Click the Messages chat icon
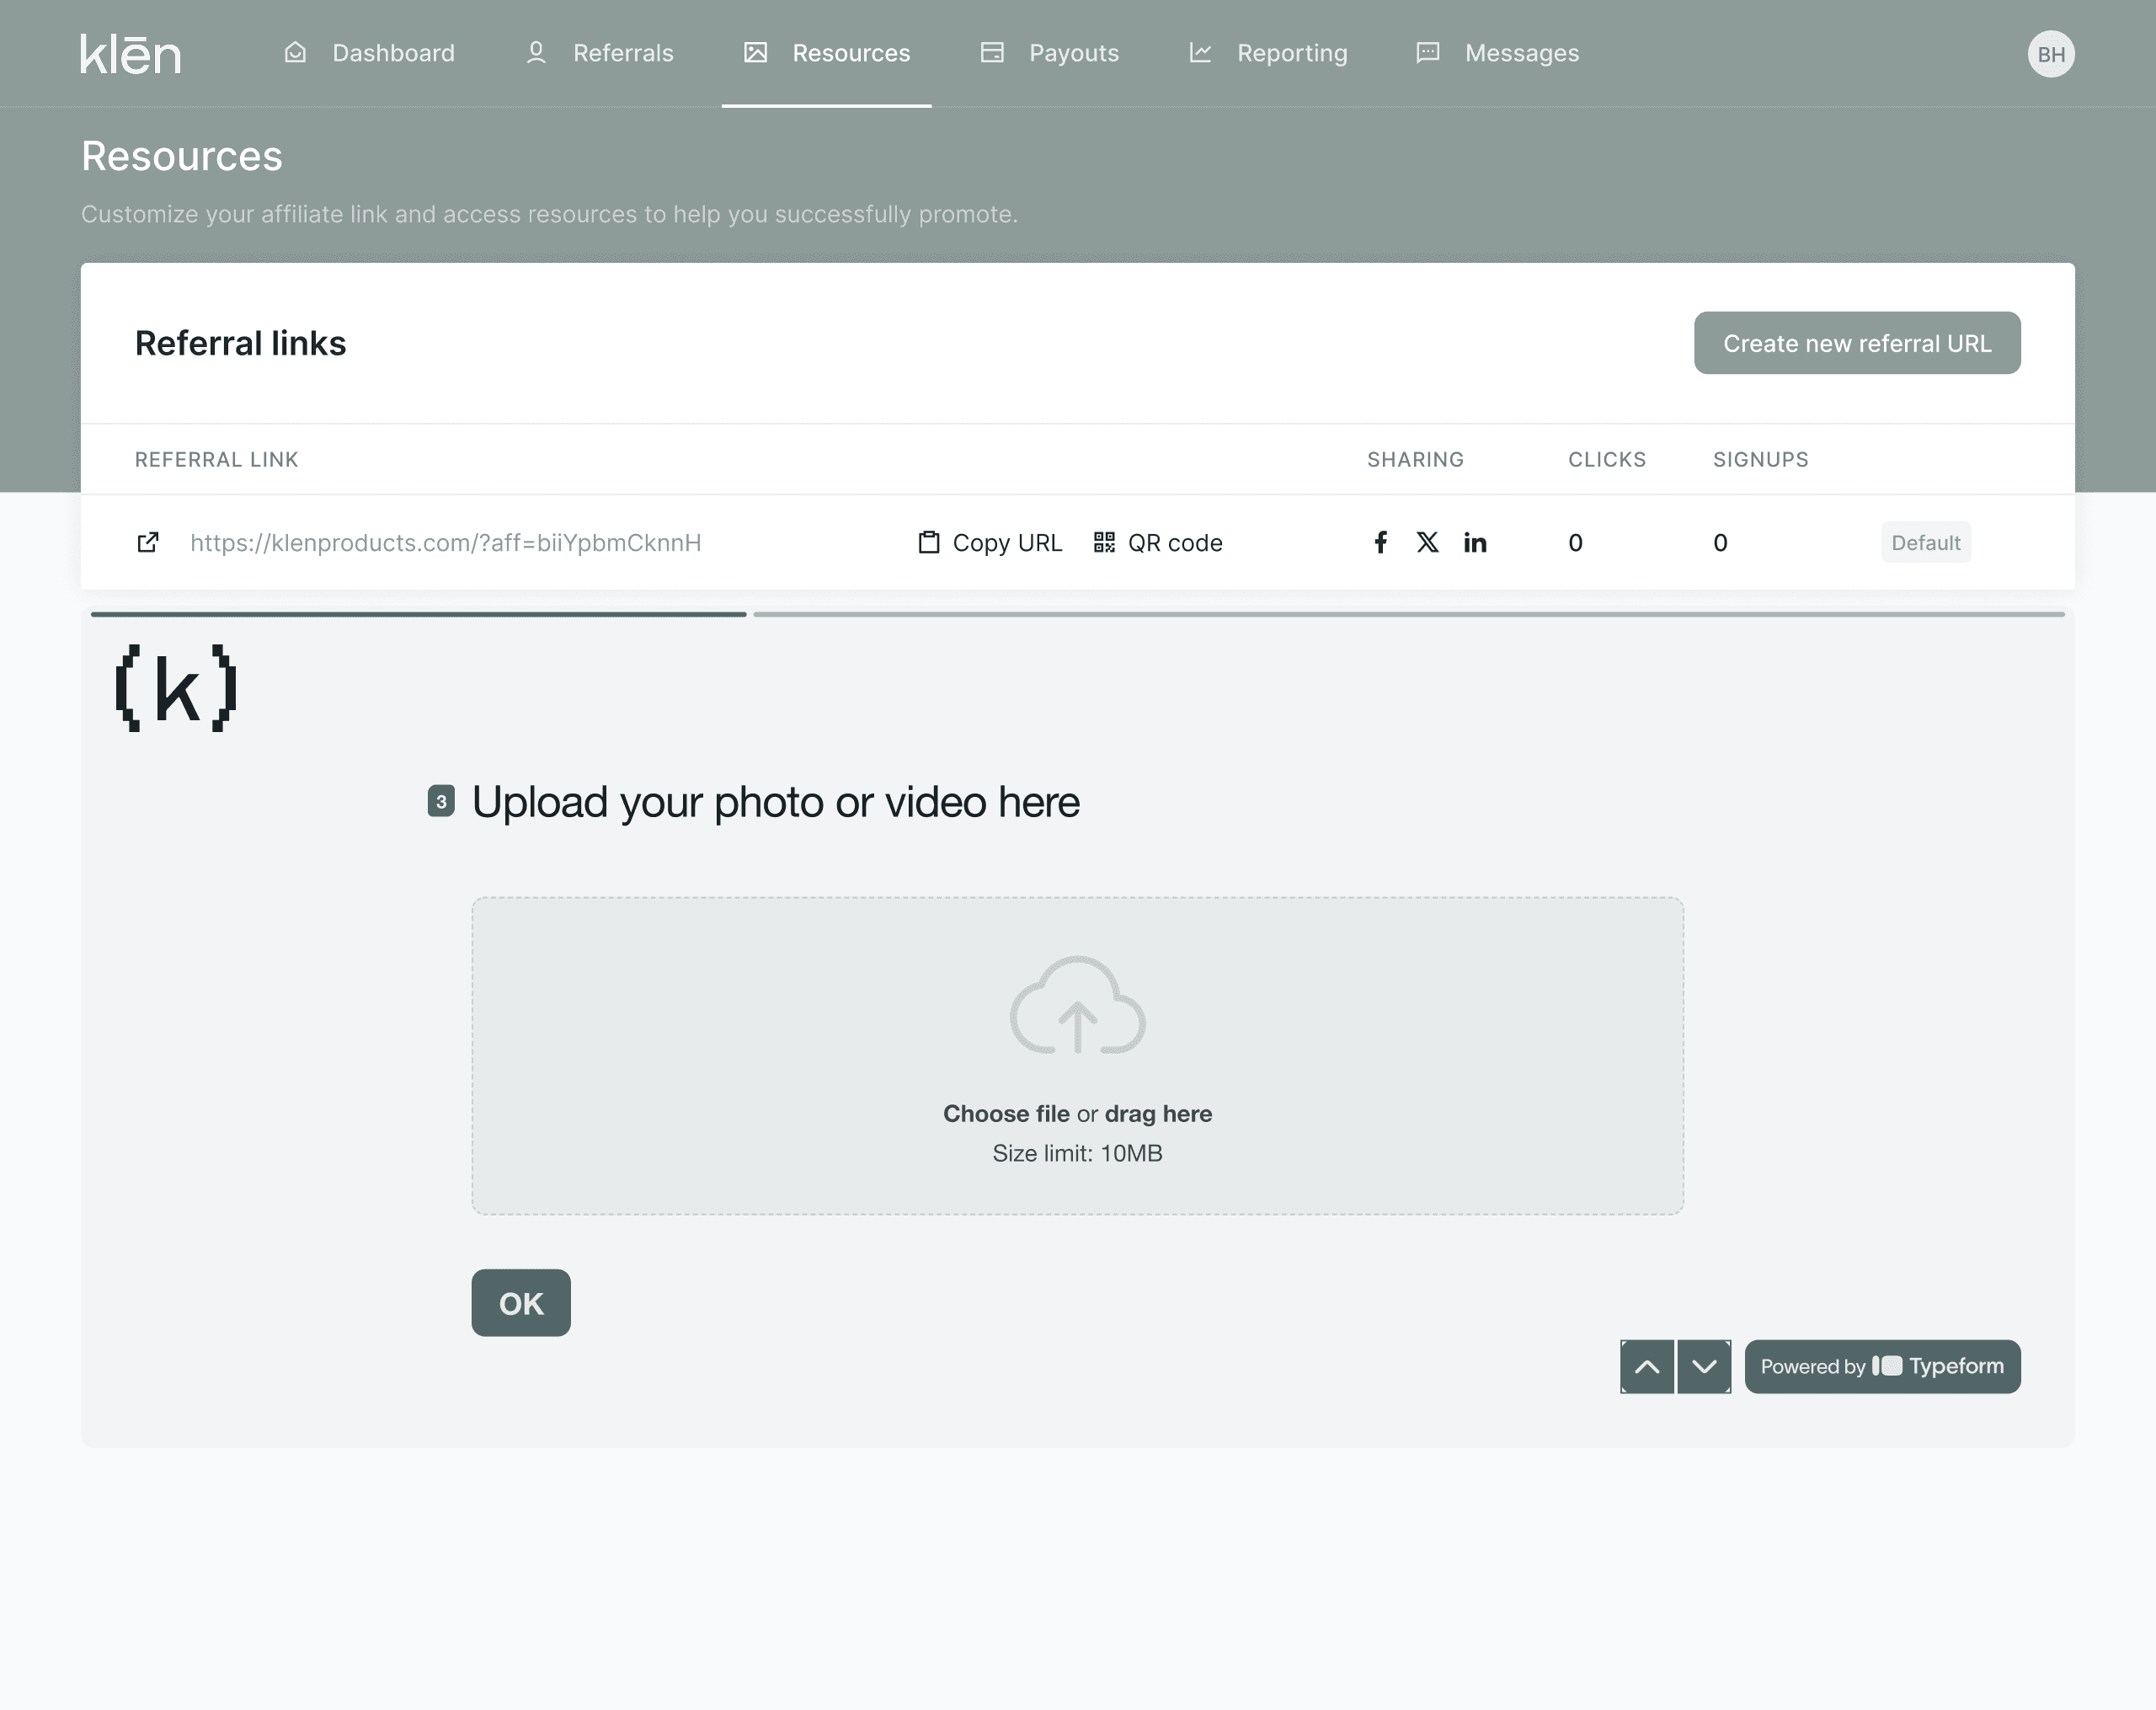Screen dimensions: 2156x1710 point(1427,52)
